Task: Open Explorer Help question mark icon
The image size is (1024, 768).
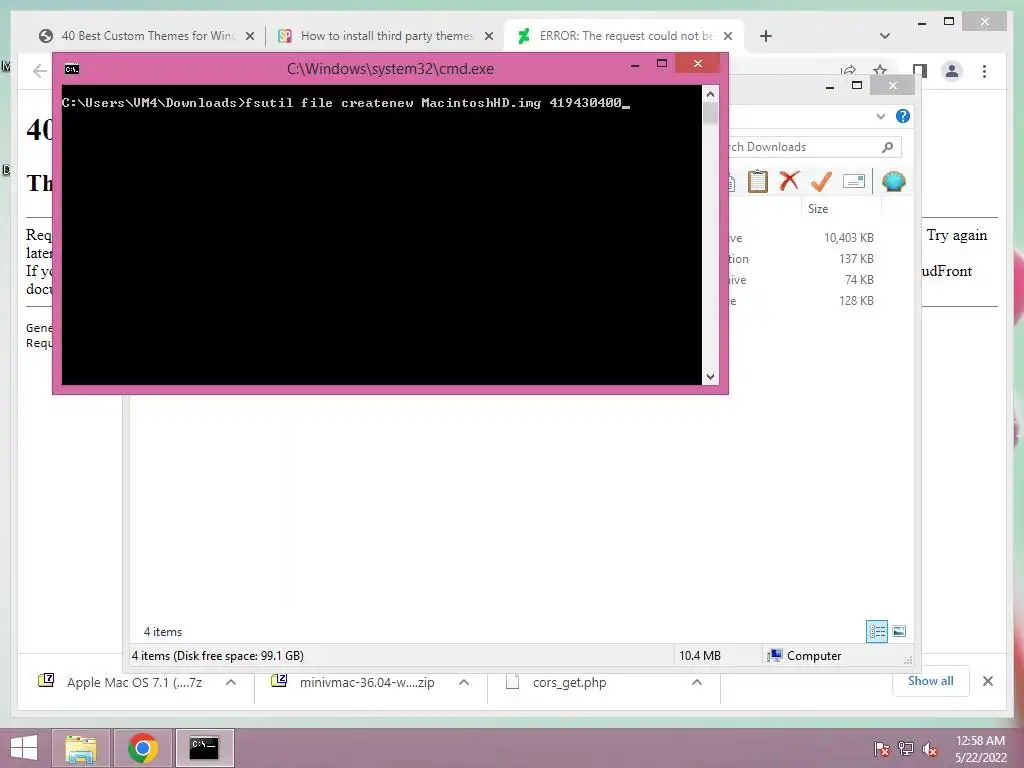Action: [903, 116]
